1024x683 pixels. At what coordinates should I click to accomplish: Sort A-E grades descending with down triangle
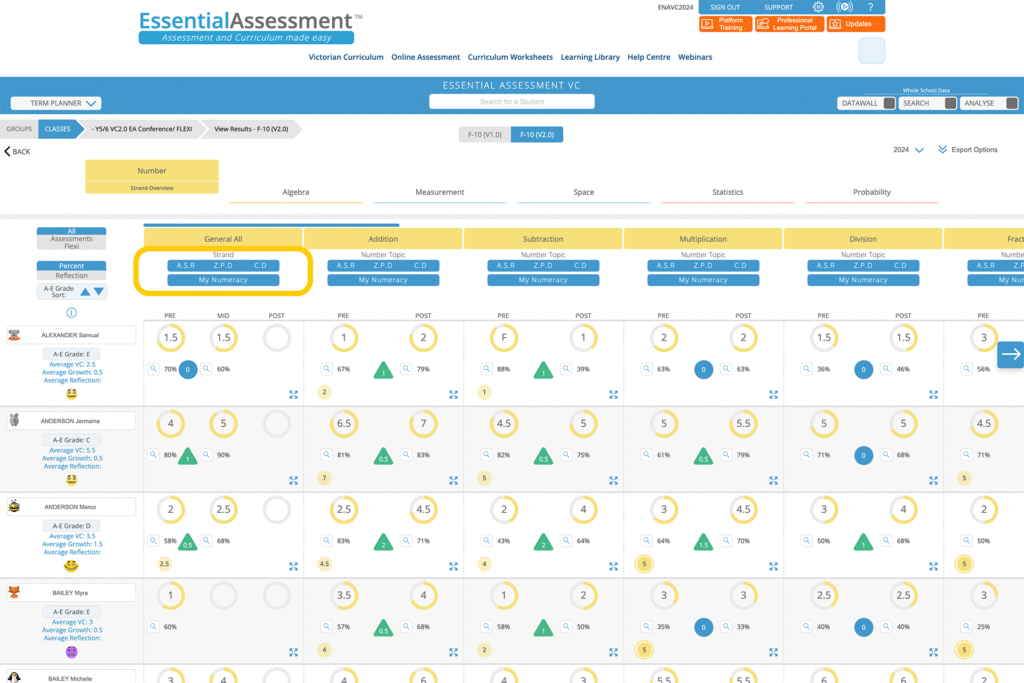pyautogui.click(x=99, y=292)
